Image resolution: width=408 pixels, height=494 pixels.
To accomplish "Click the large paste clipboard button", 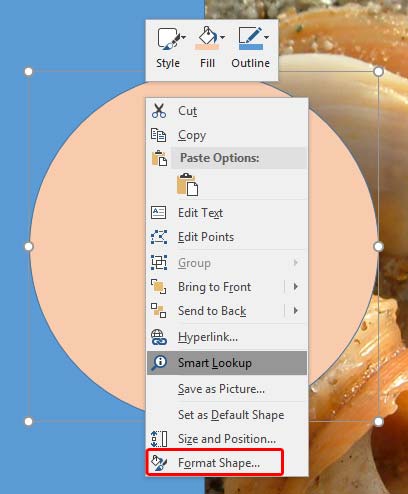I will pyautogui.click(x=187, y=184).
